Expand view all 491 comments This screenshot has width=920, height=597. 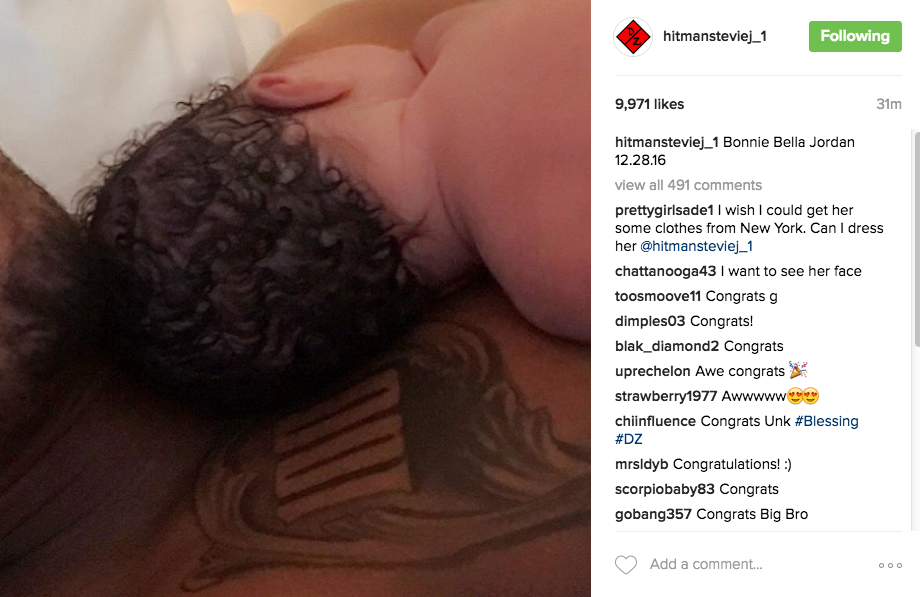pos(688,185)
